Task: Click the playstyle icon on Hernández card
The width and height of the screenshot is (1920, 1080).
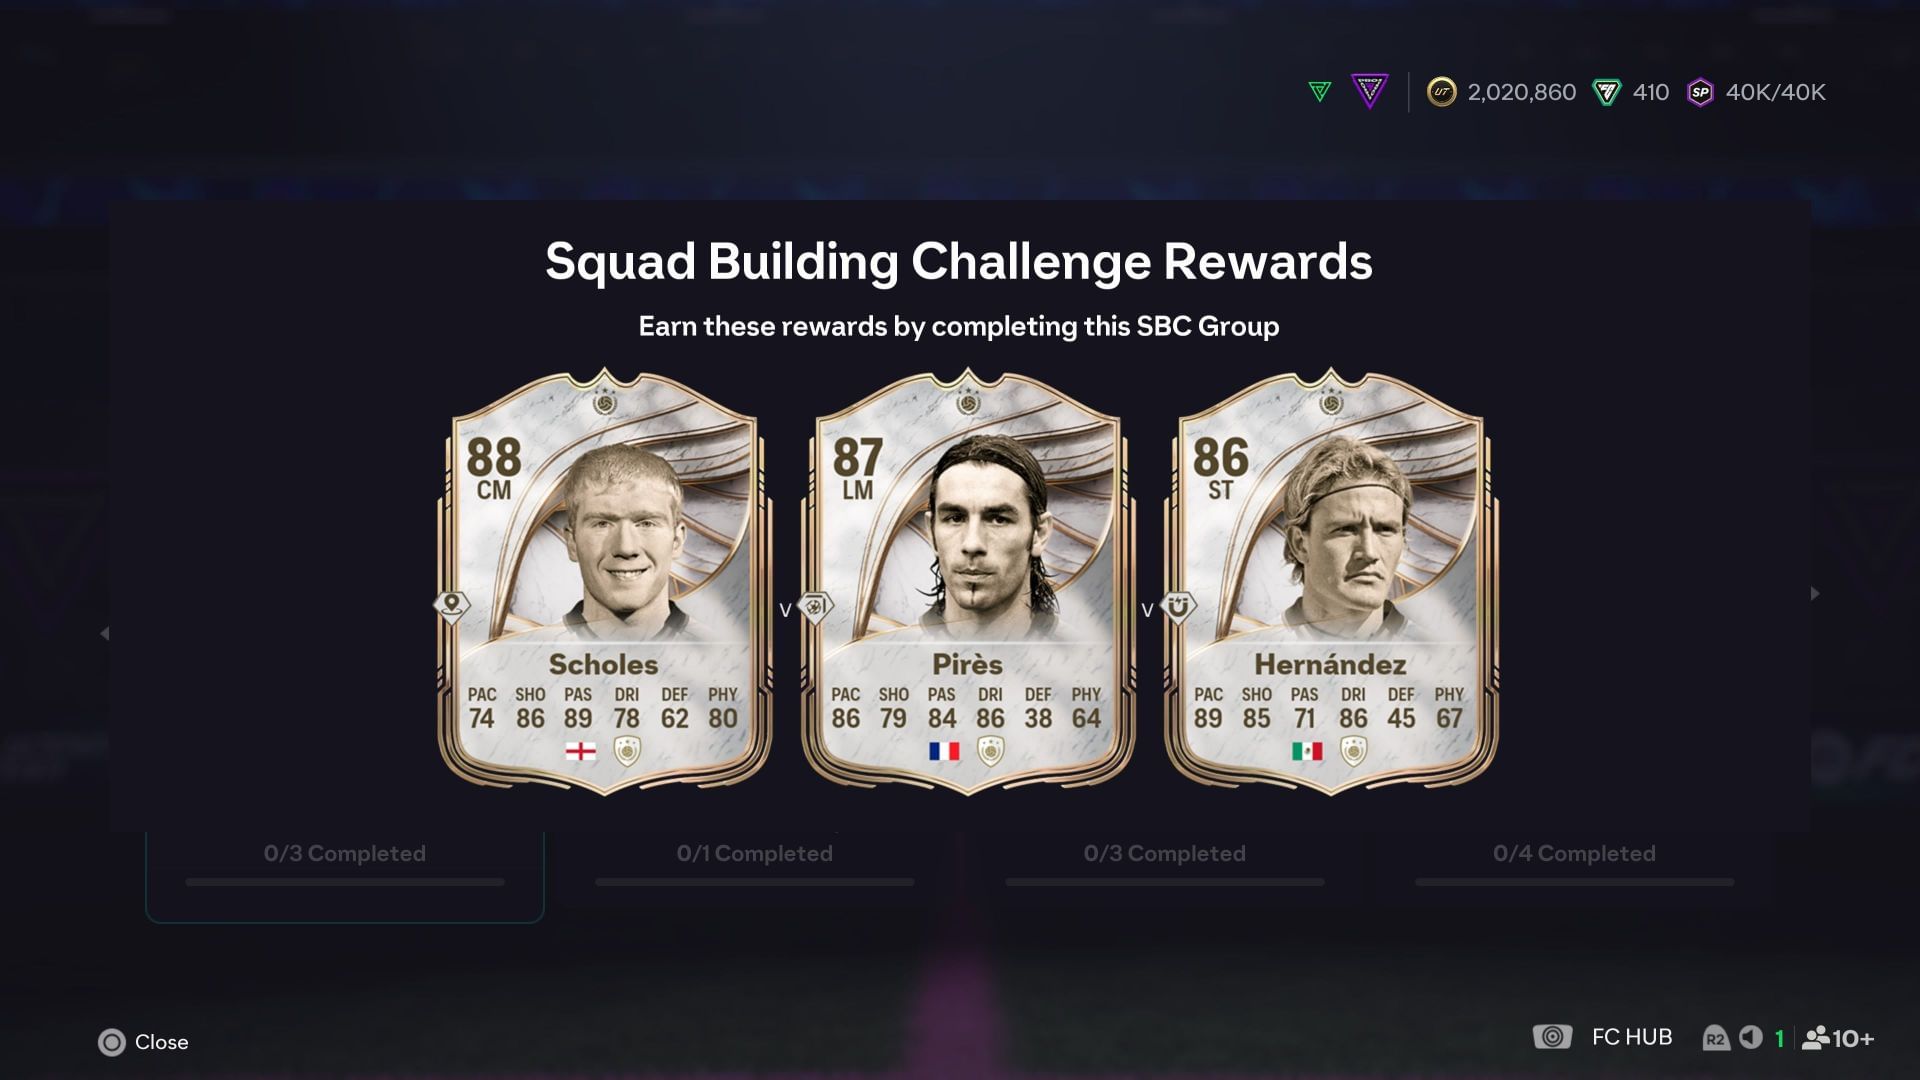Action: [1178, 606]
